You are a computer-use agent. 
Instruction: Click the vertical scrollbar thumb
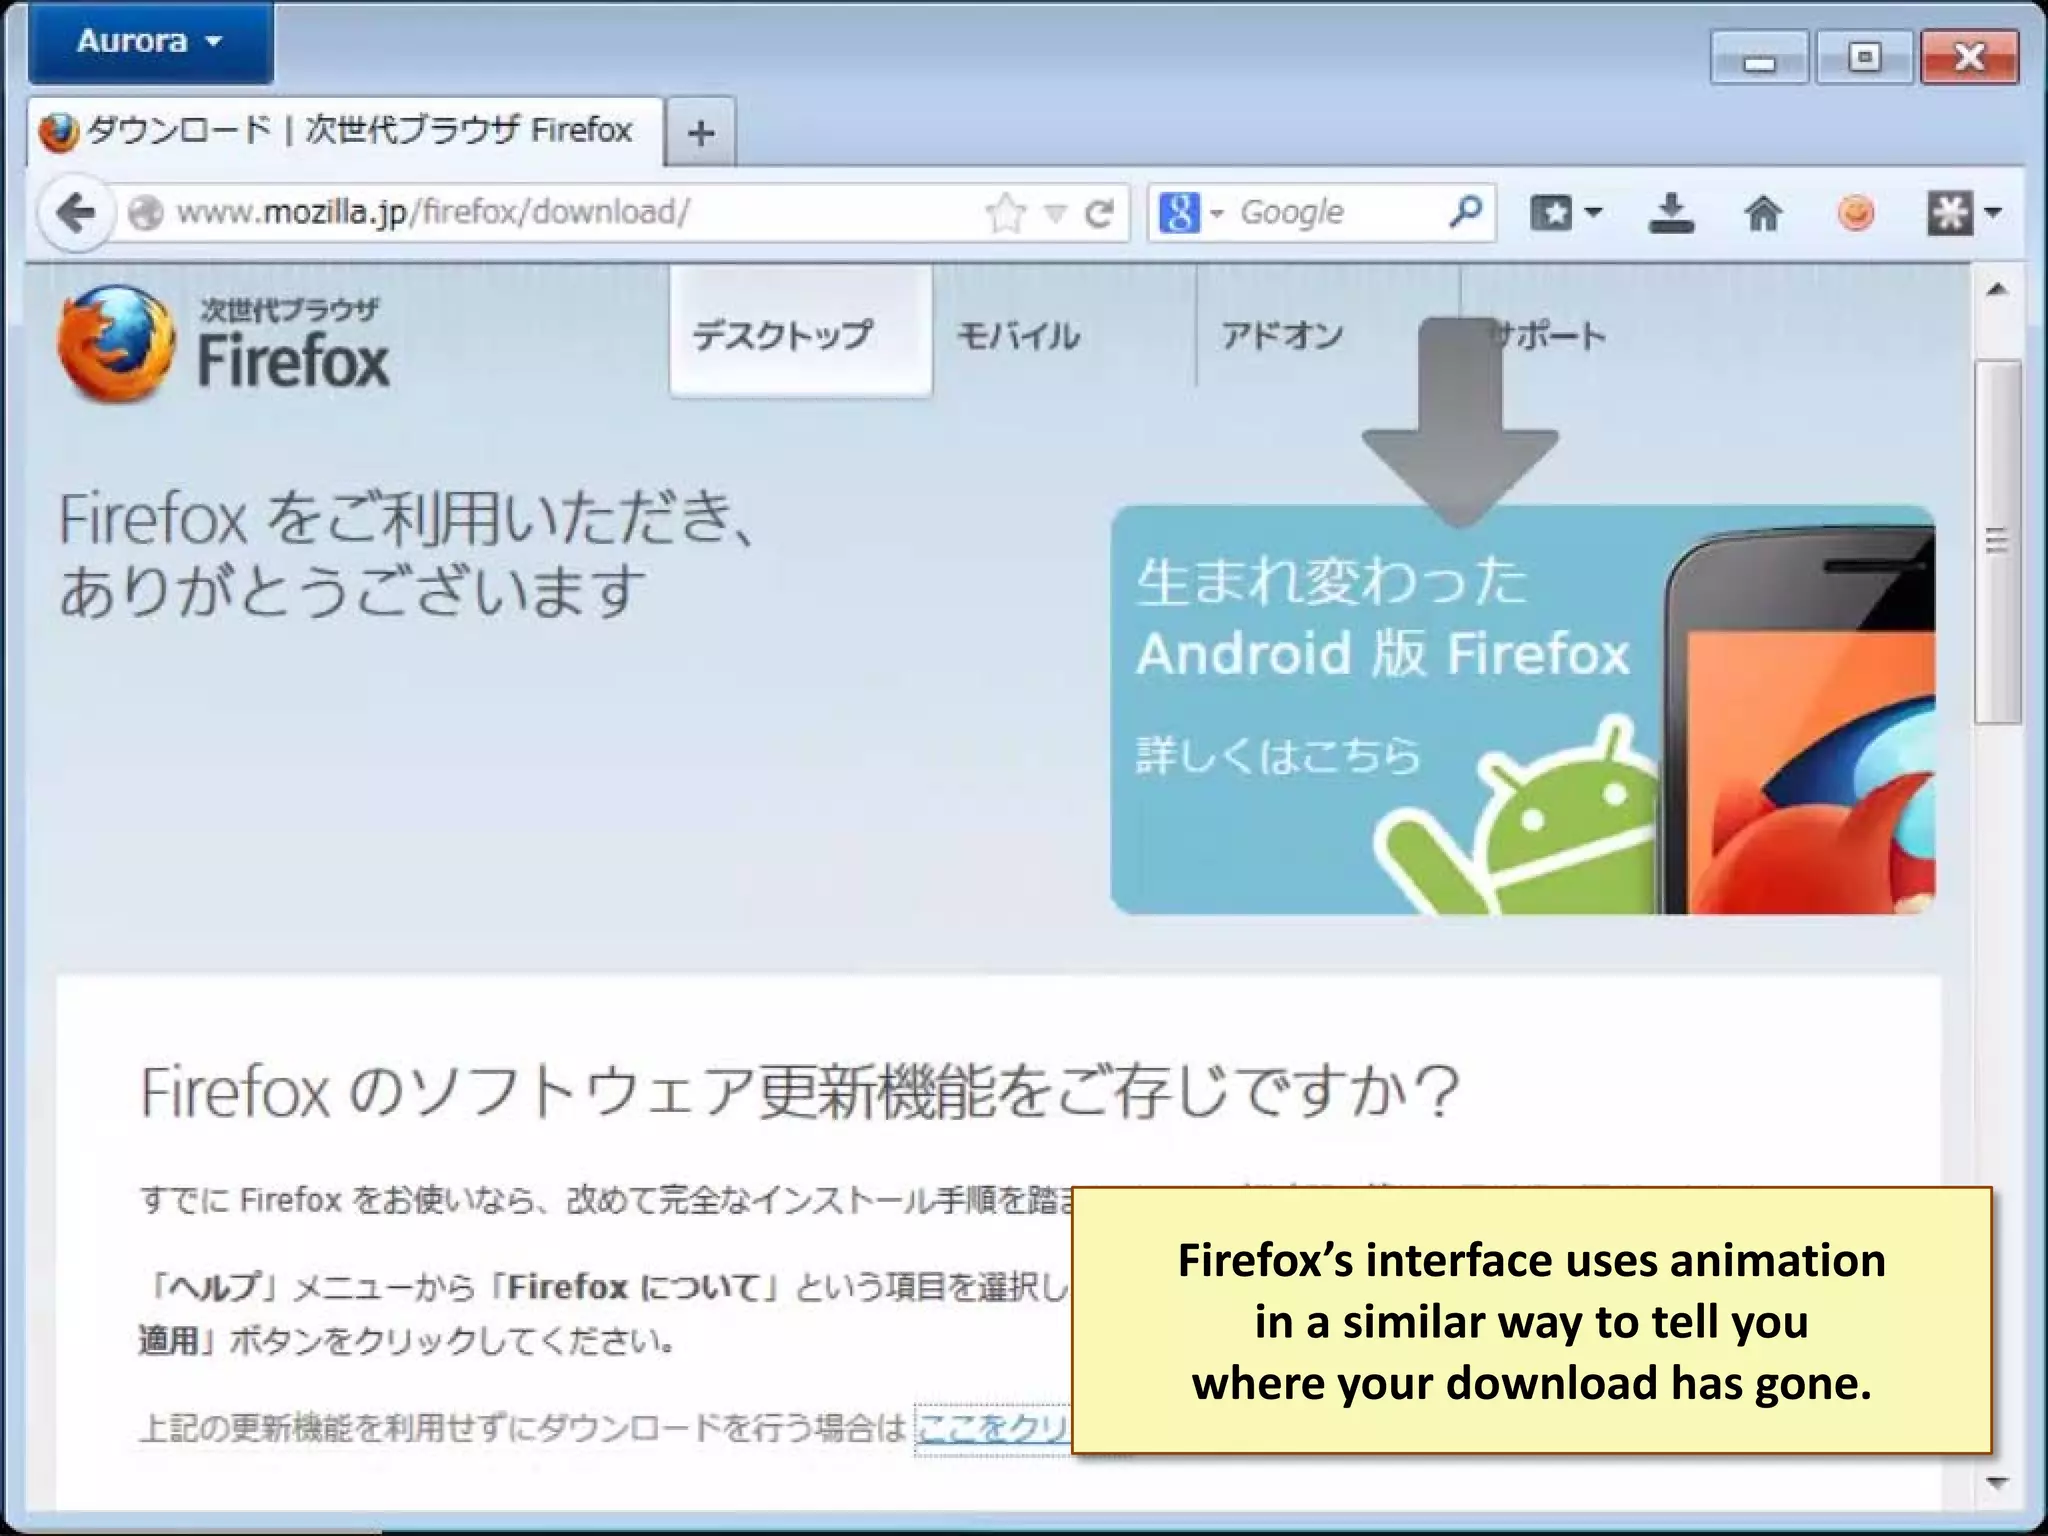1997,541
